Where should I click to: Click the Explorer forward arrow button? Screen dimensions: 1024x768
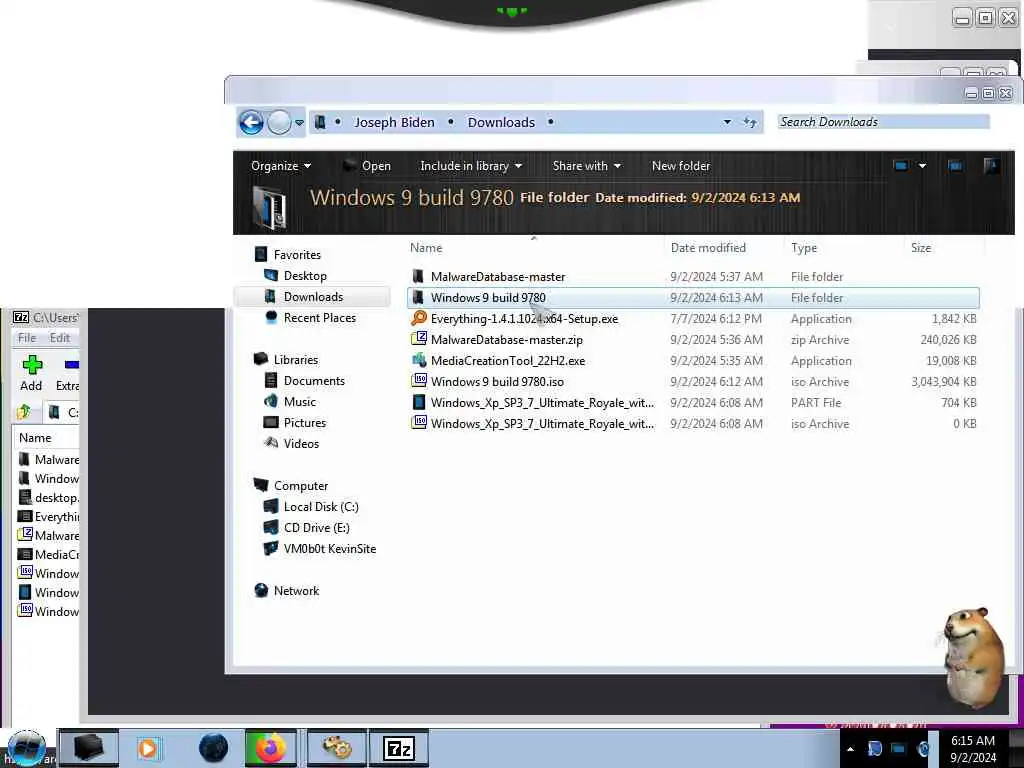click(x=280, y=122)
